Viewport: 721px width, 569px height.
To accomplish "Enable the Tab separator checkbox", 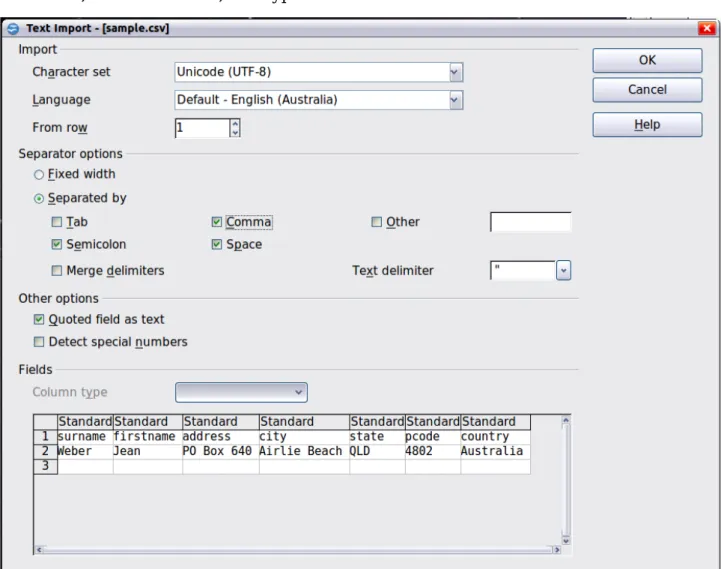I will 57,222.
